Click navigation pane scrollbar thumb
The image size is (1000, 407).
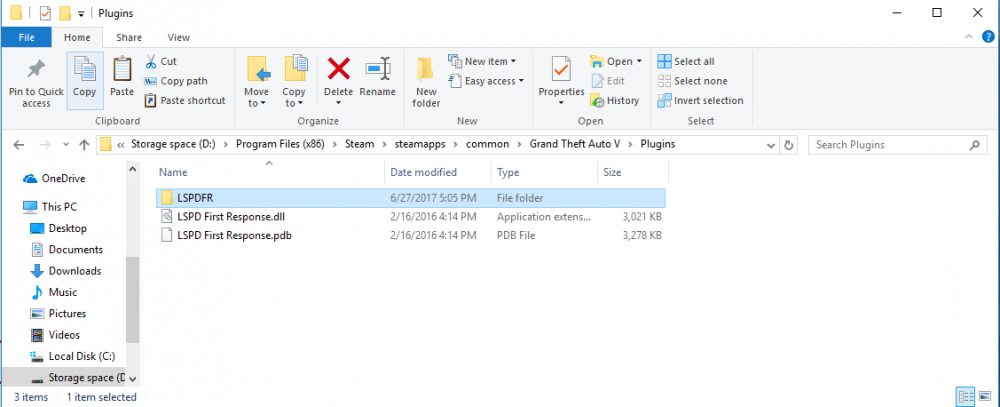click(133, 299)
